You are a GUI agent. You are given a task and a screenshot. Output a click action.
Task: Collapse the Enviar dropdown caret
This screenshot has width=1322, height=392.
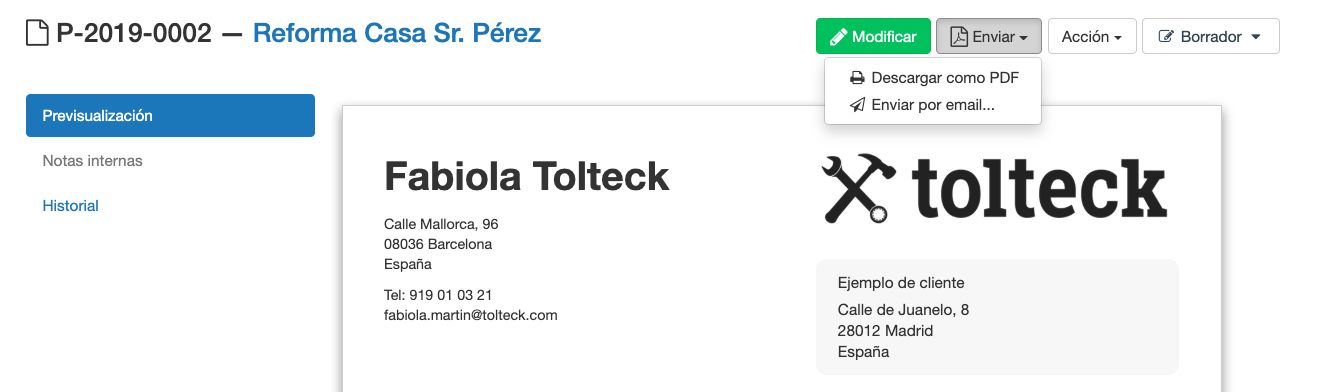(1025, 38)
